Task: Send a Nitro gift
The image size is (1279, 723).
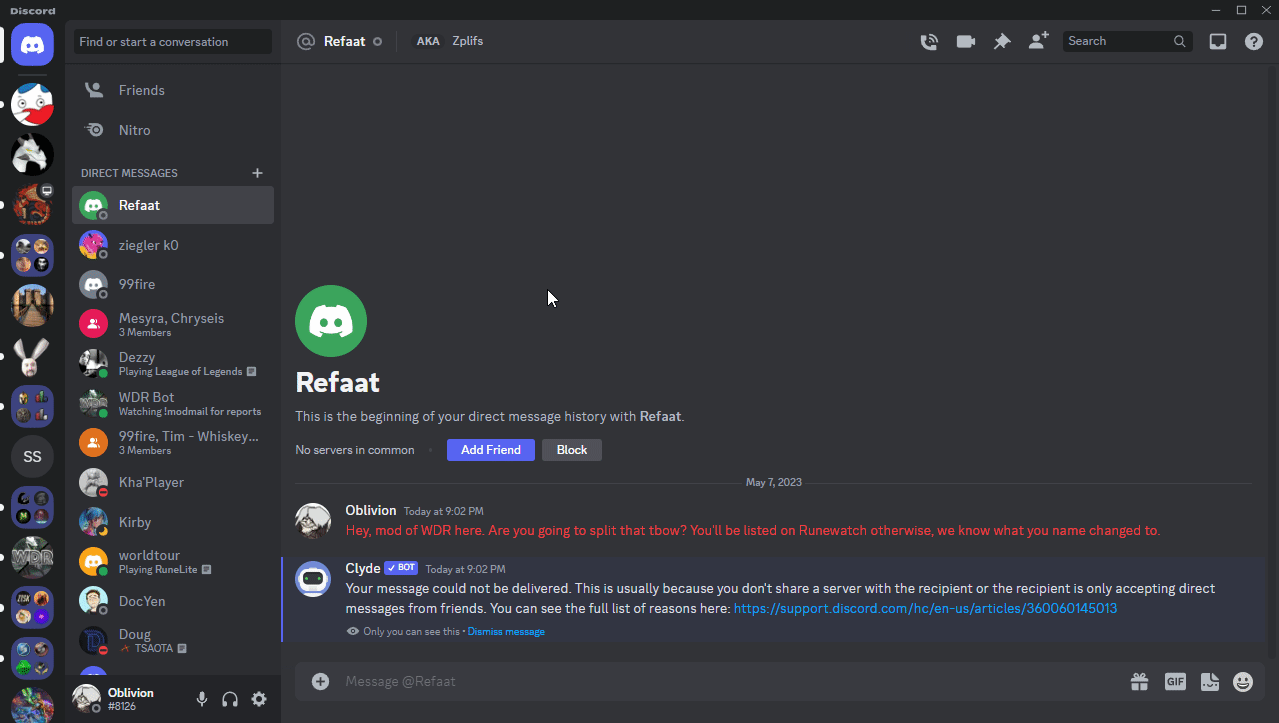Action: (1140, 682)
